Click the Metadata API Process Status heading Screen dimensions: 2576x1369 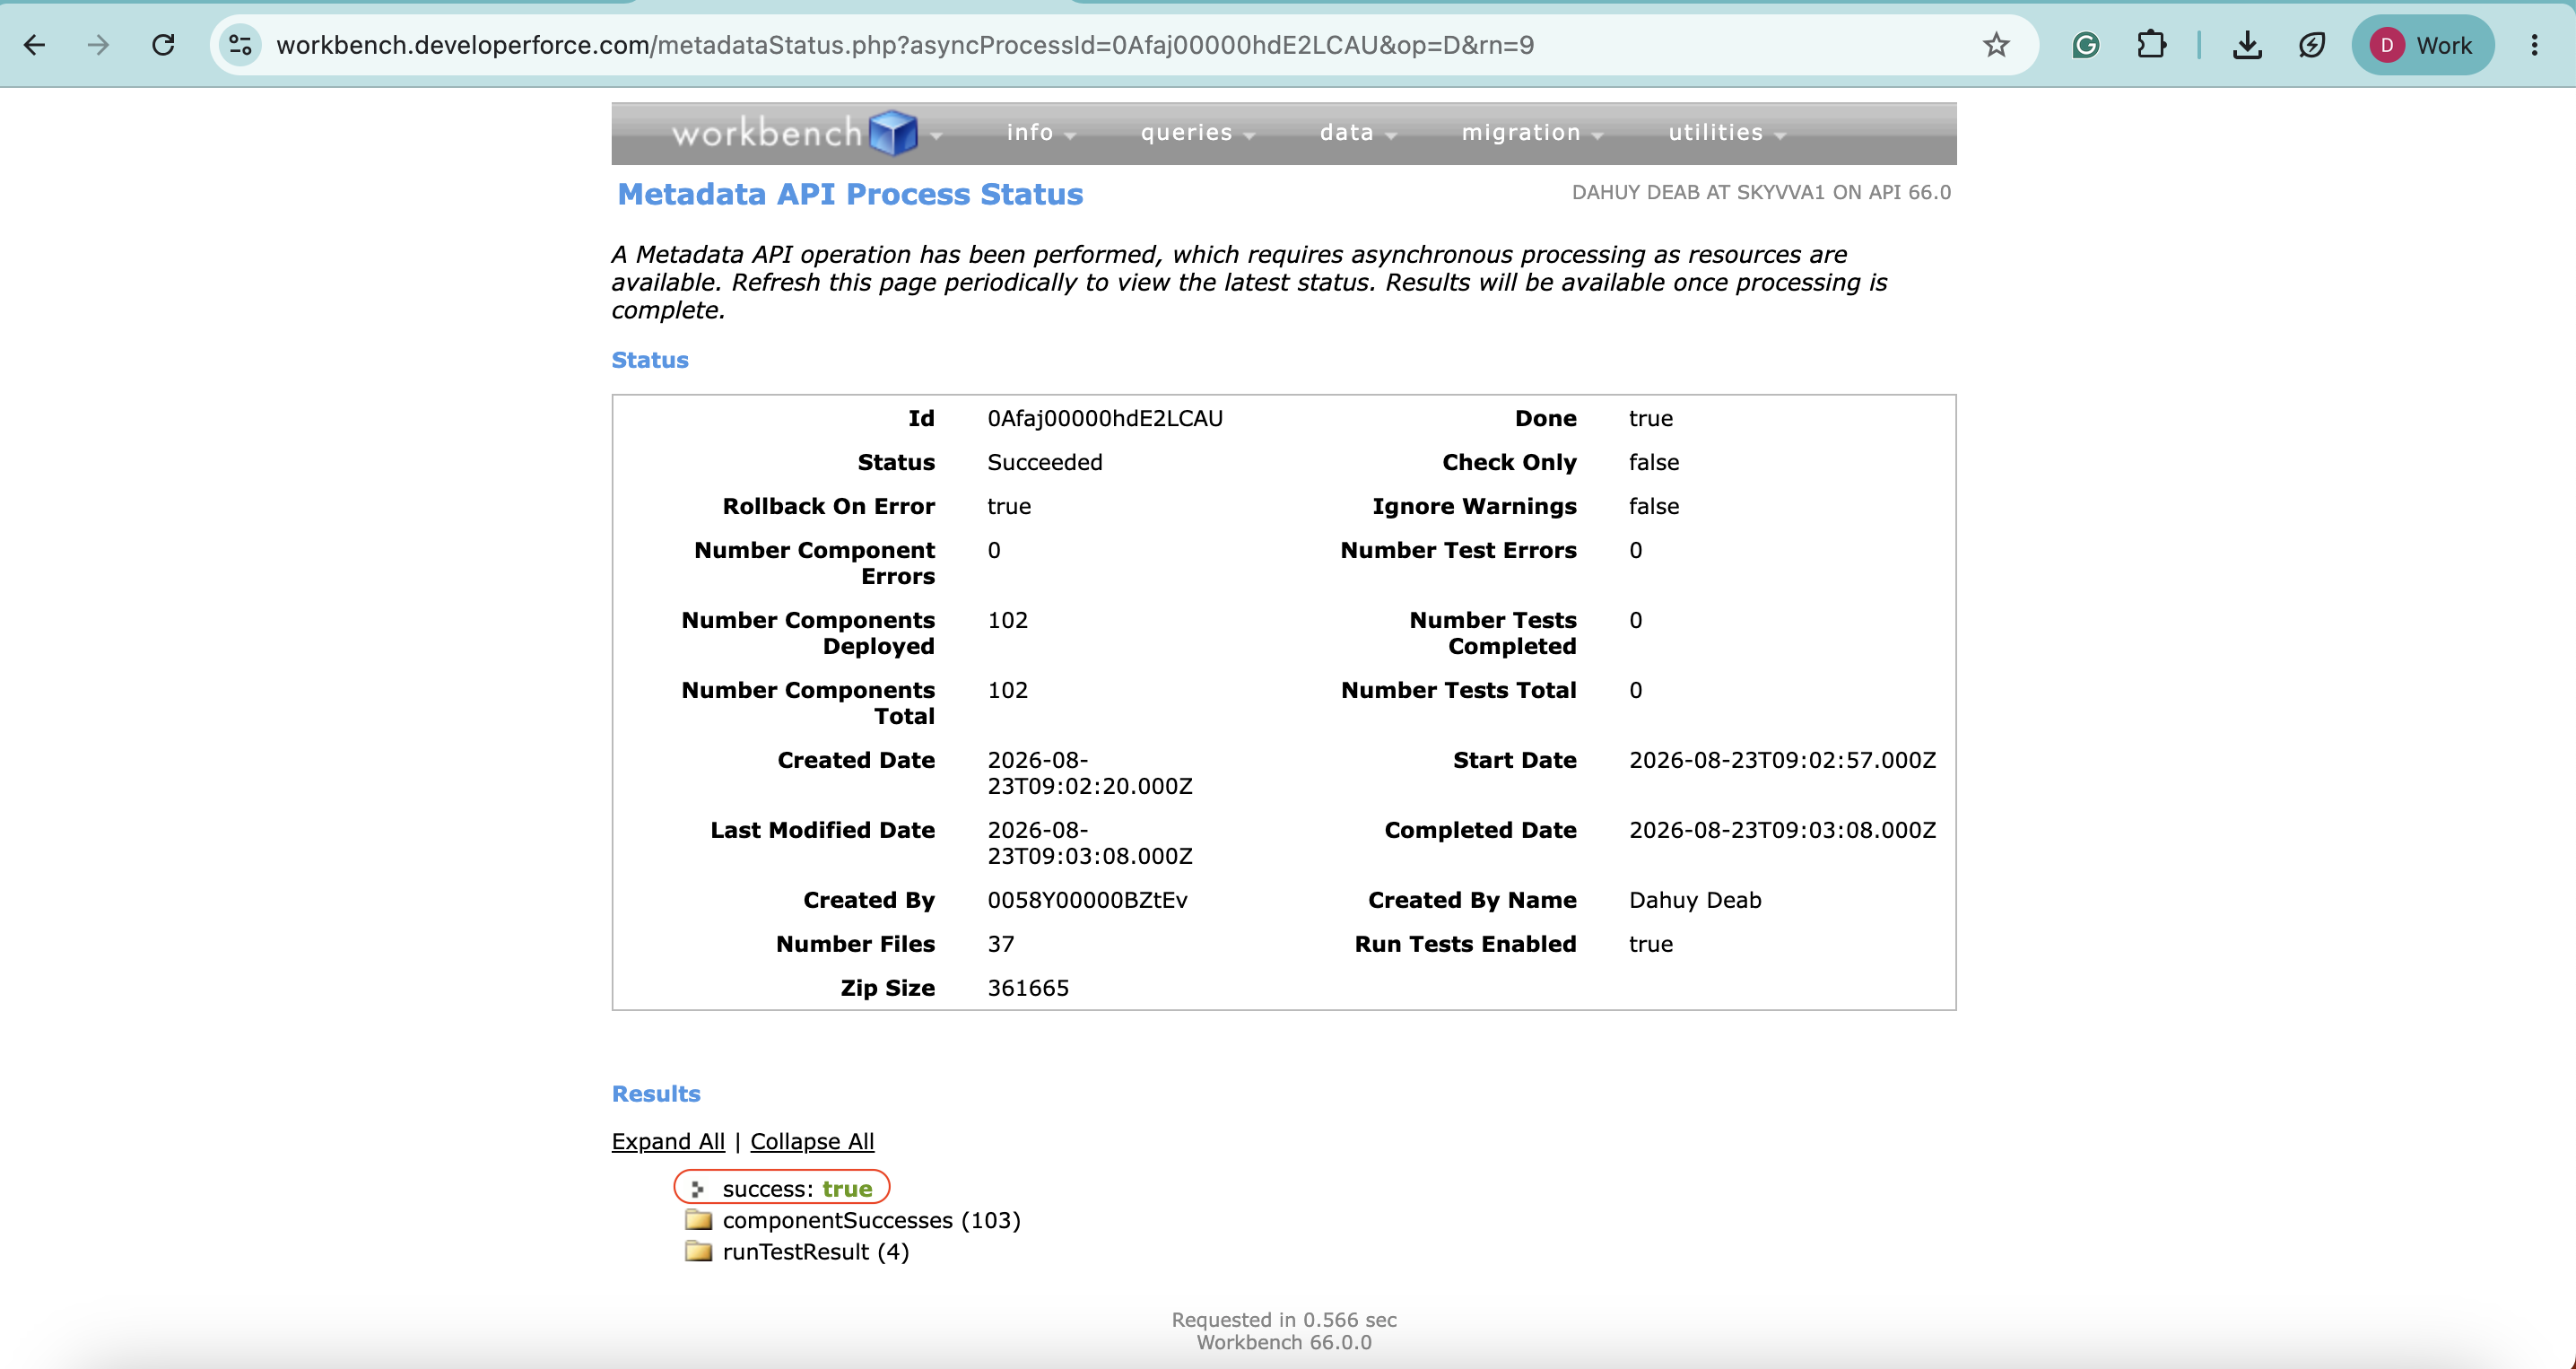(x=850, y=194)
